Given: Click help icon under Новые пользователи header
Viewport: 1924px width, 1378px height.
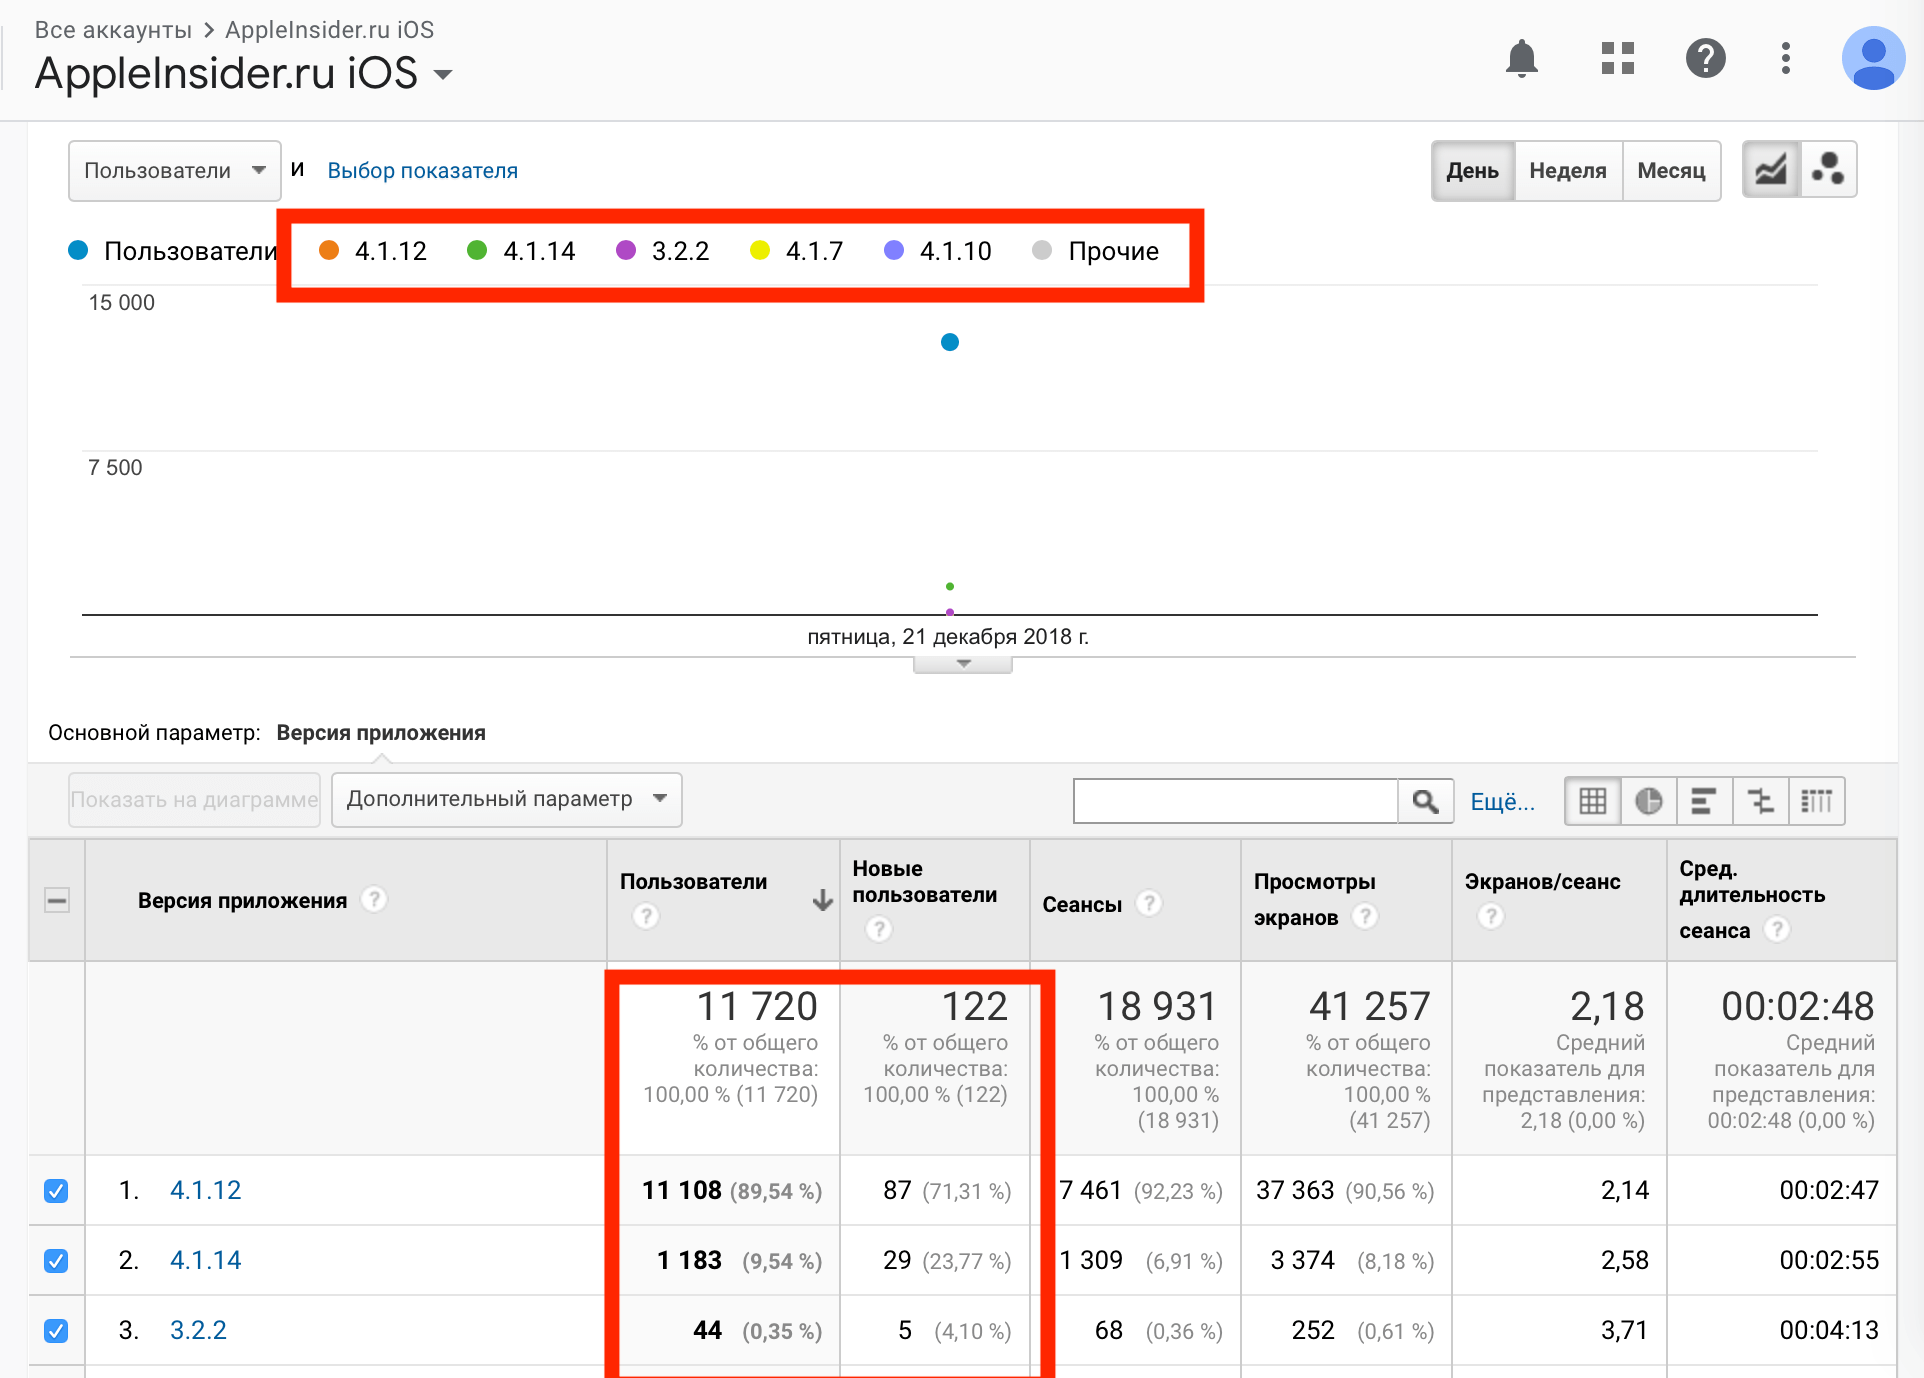Looking at the screenshot, I should (x=878, y=930).
